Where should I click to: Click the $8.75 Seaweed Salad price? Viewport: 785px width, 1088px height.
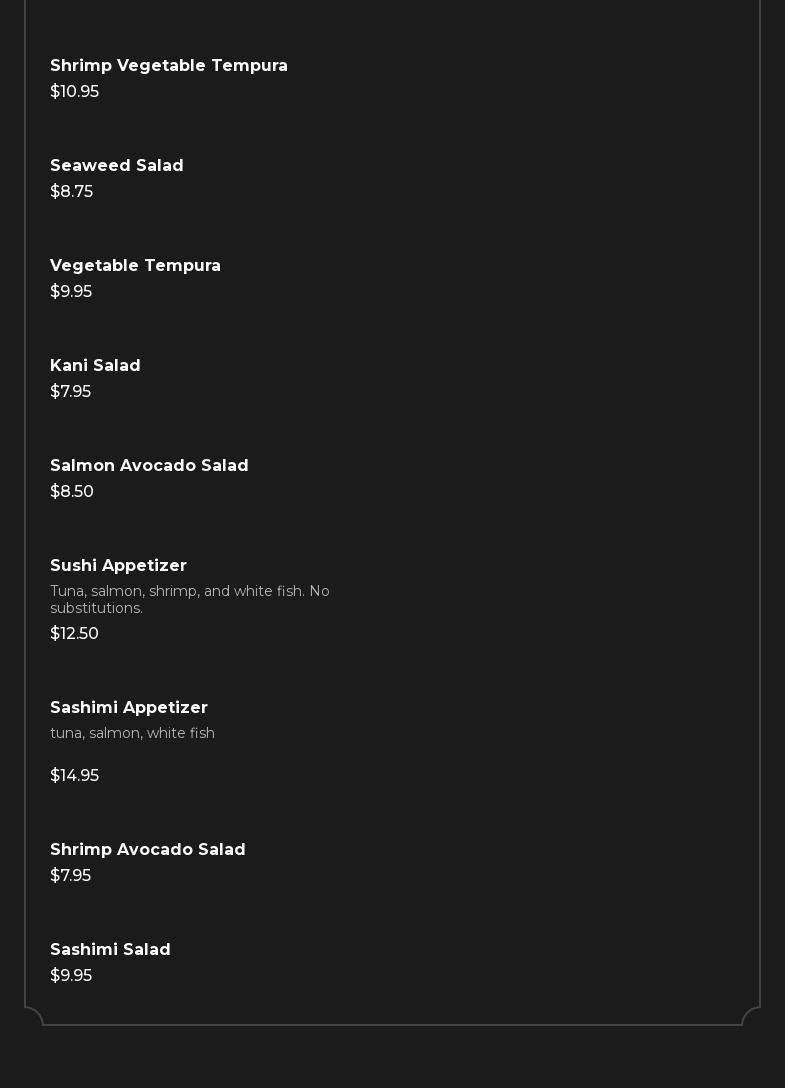point(71,192)
